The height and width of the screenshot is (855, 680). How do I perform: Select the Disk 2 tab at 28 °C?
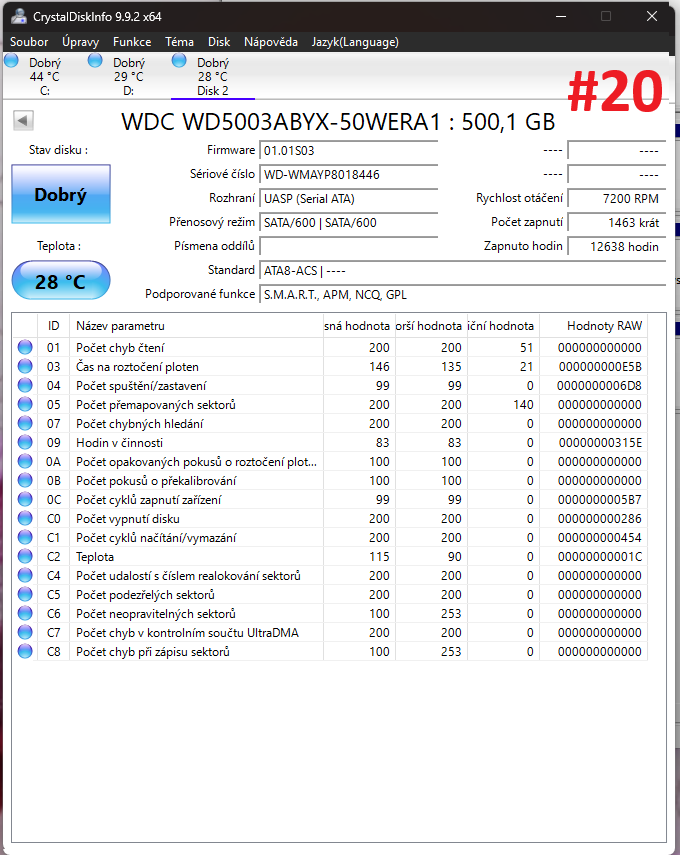pyautogui.click(x=213, y=76)
